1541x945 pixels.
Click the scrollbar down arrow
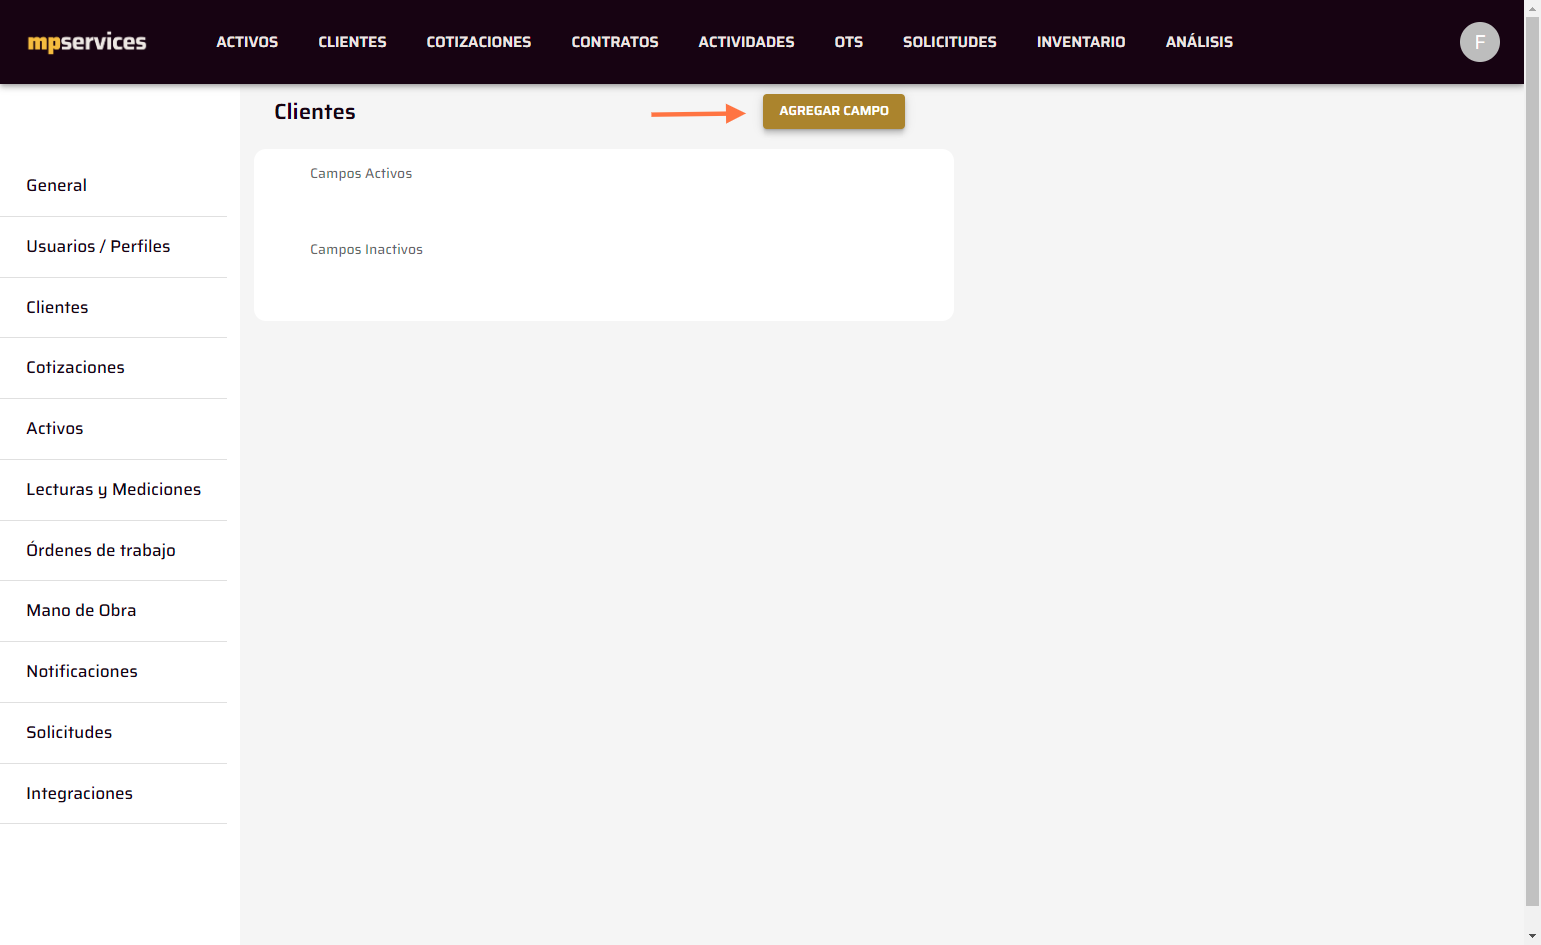point(1532,936)
